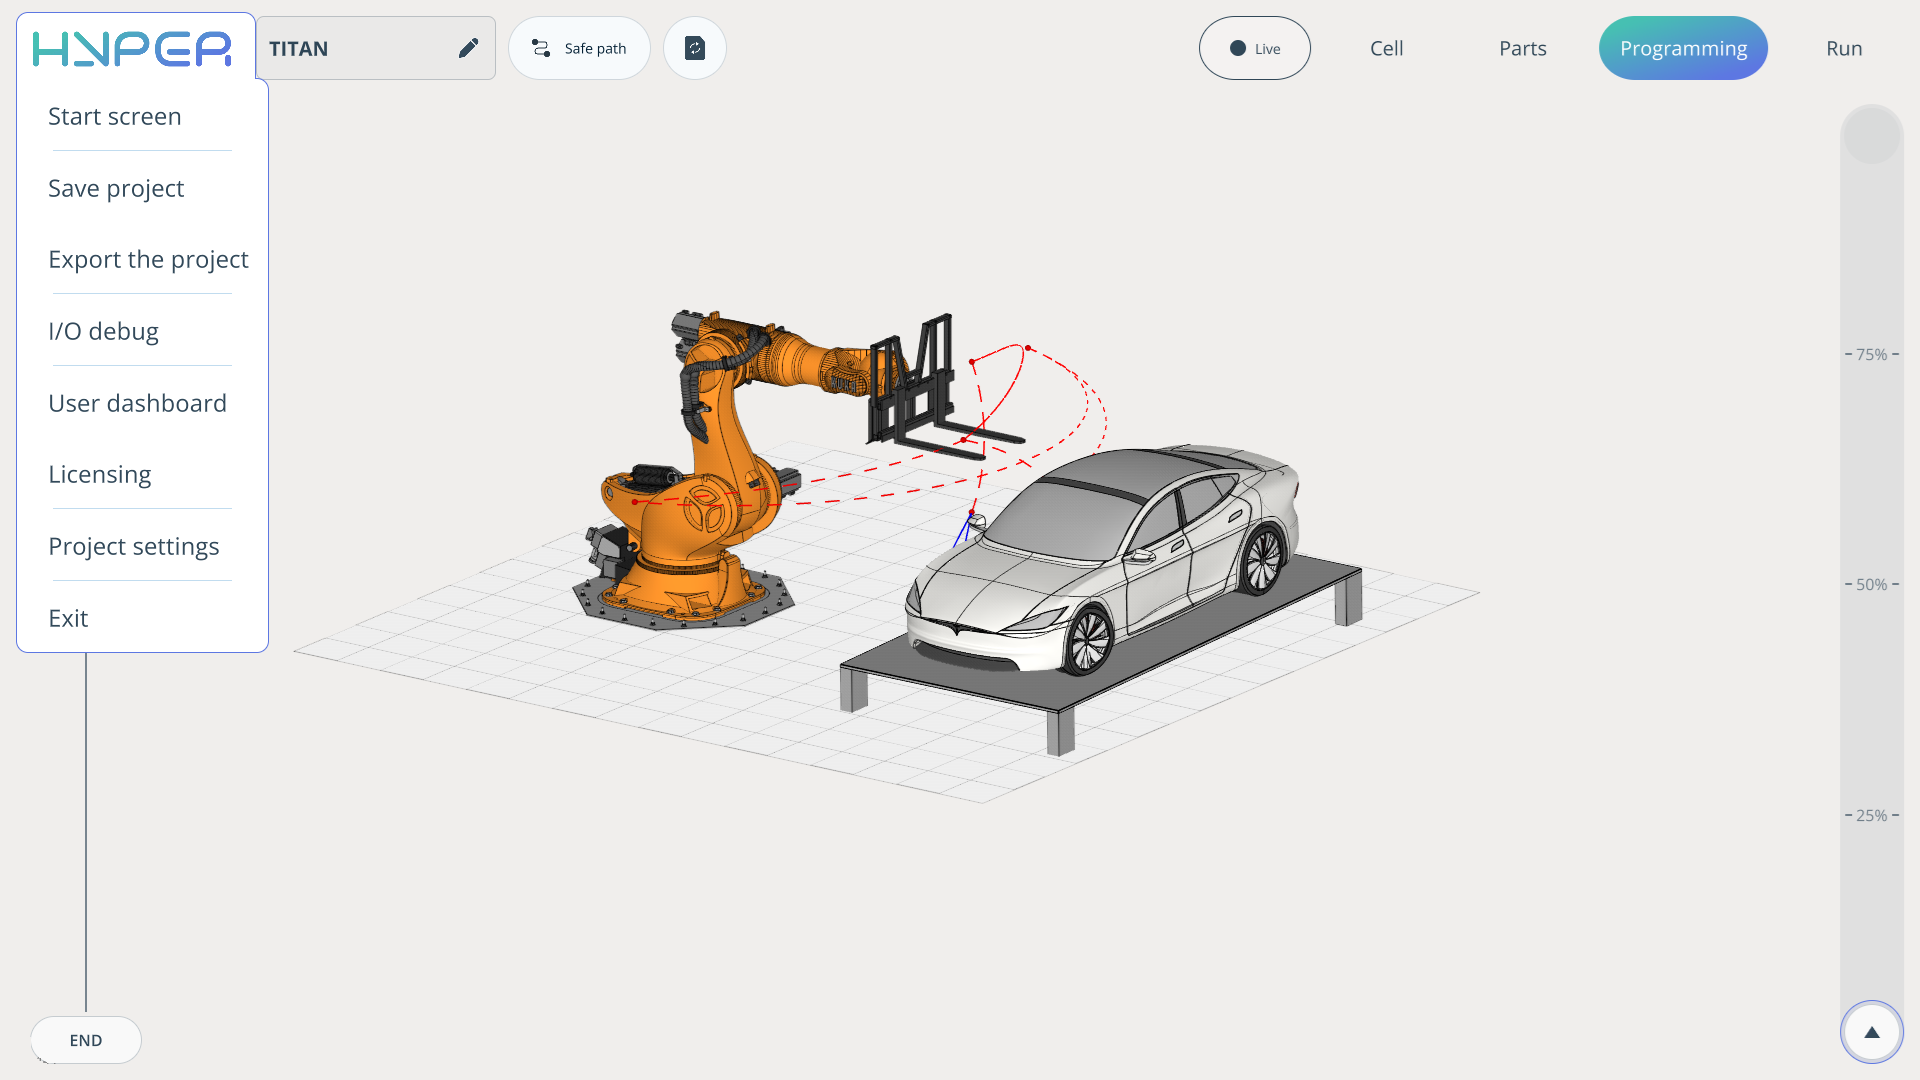This screenshot has height=1080, width=1920.
Task: Choose Start screen from the menu
Action: 115,117
